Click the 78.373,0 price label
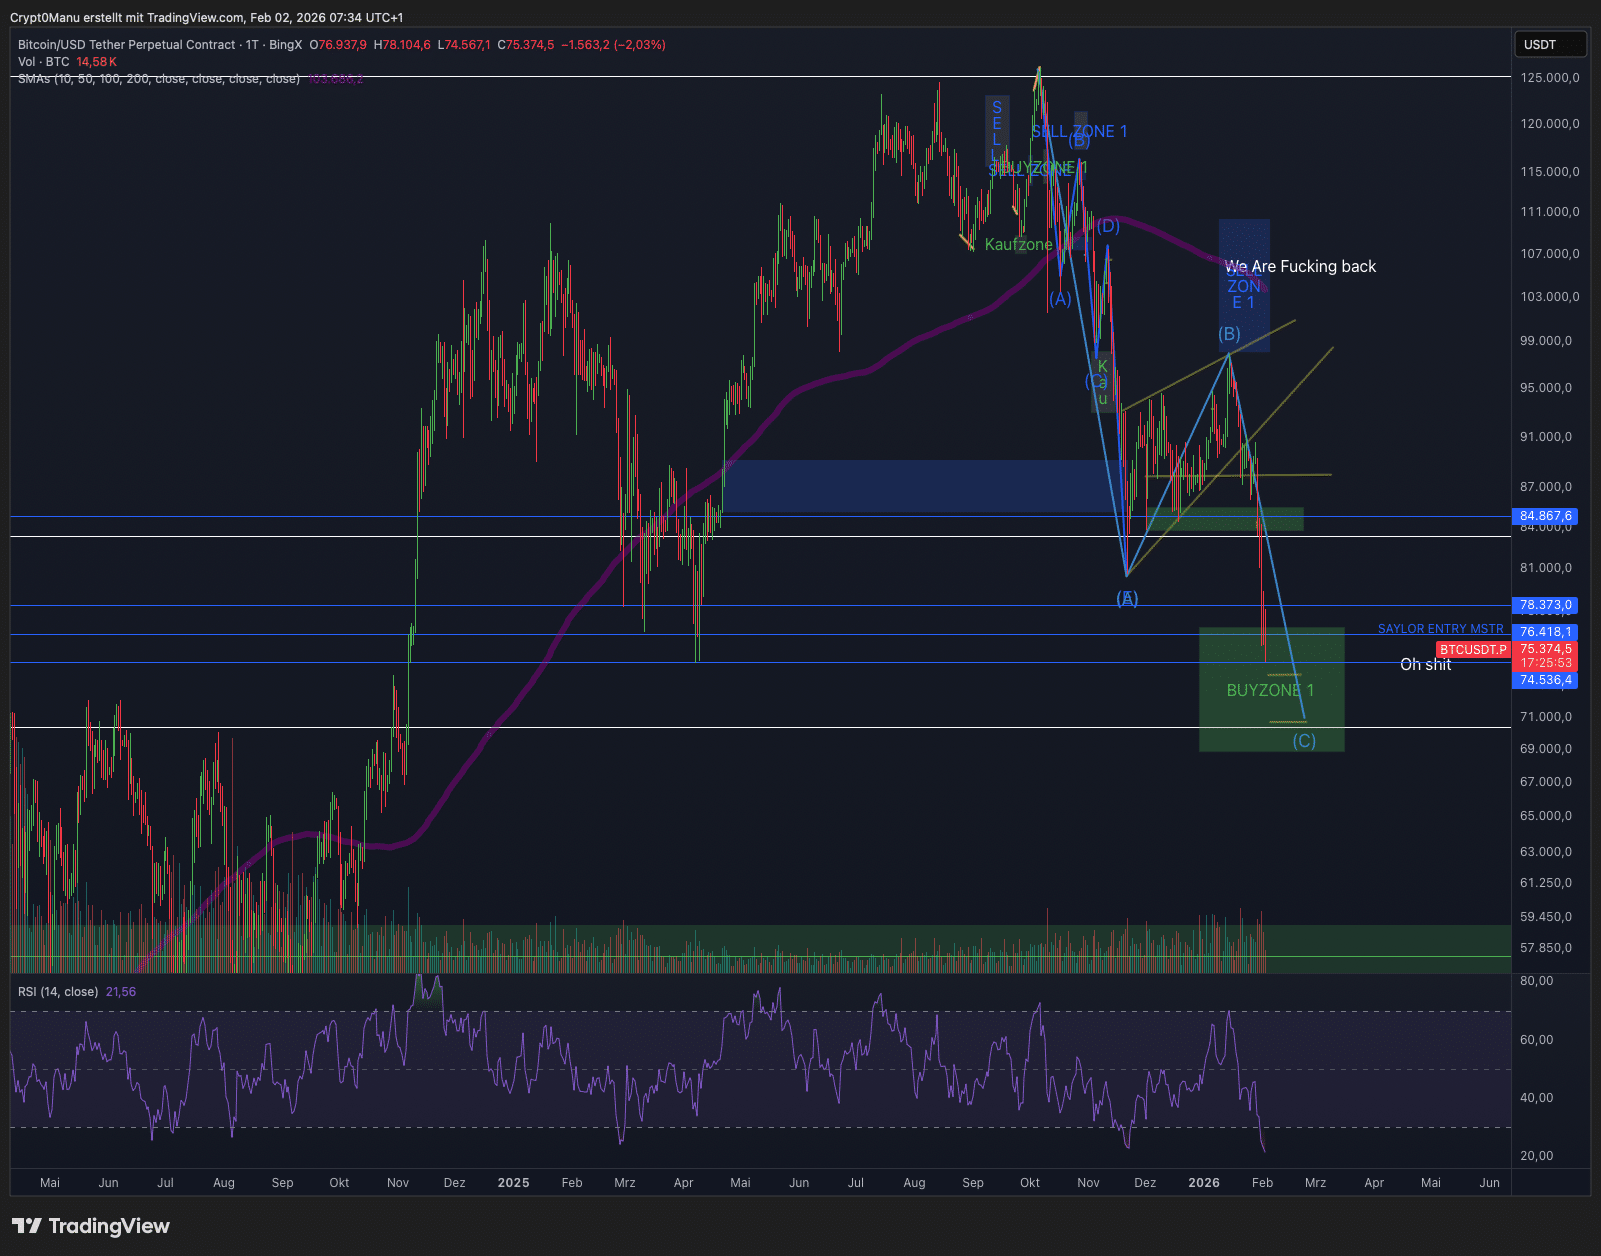Image resolution: width=1601 pixels, height=1256 pixels. pos(1546,605)
